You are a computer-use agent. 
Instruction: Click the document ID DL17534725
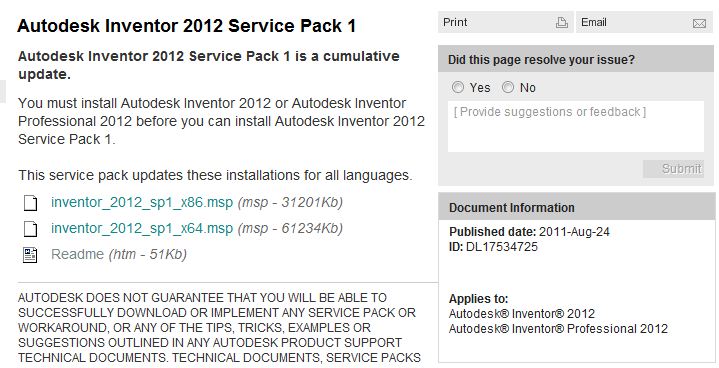(x=502, y=247)
